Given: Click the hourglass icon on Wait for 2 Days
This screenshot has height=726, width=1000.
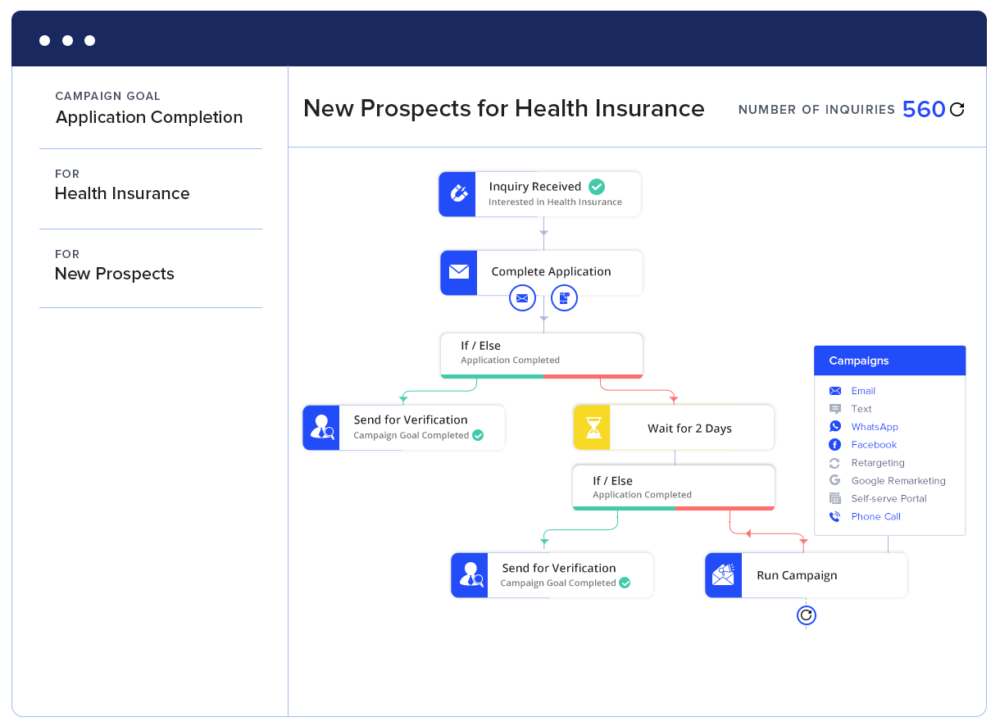Looking at the screenshot, I should tap(591, 427).
